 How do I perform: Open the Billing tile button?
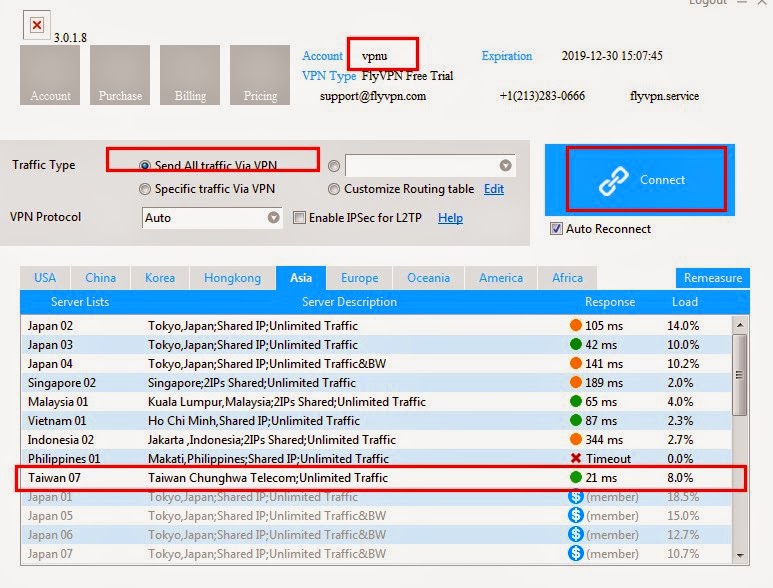point(190,75)
